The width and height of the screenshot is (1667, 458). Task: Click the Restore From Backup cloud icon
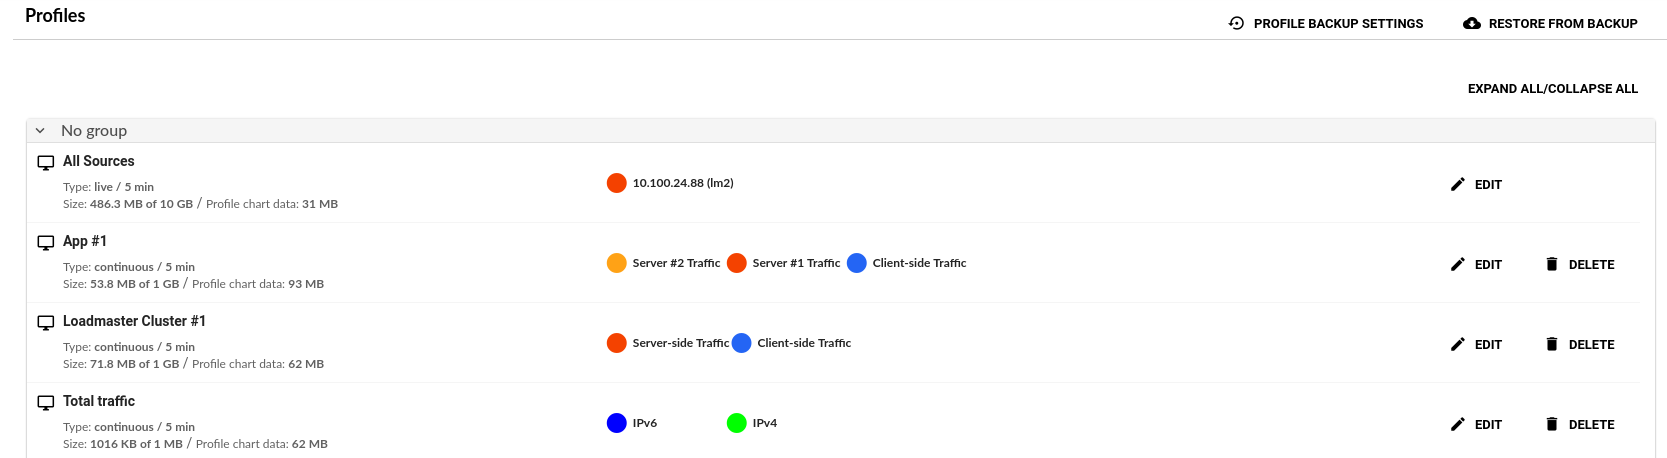click(x=1471, y=23)
